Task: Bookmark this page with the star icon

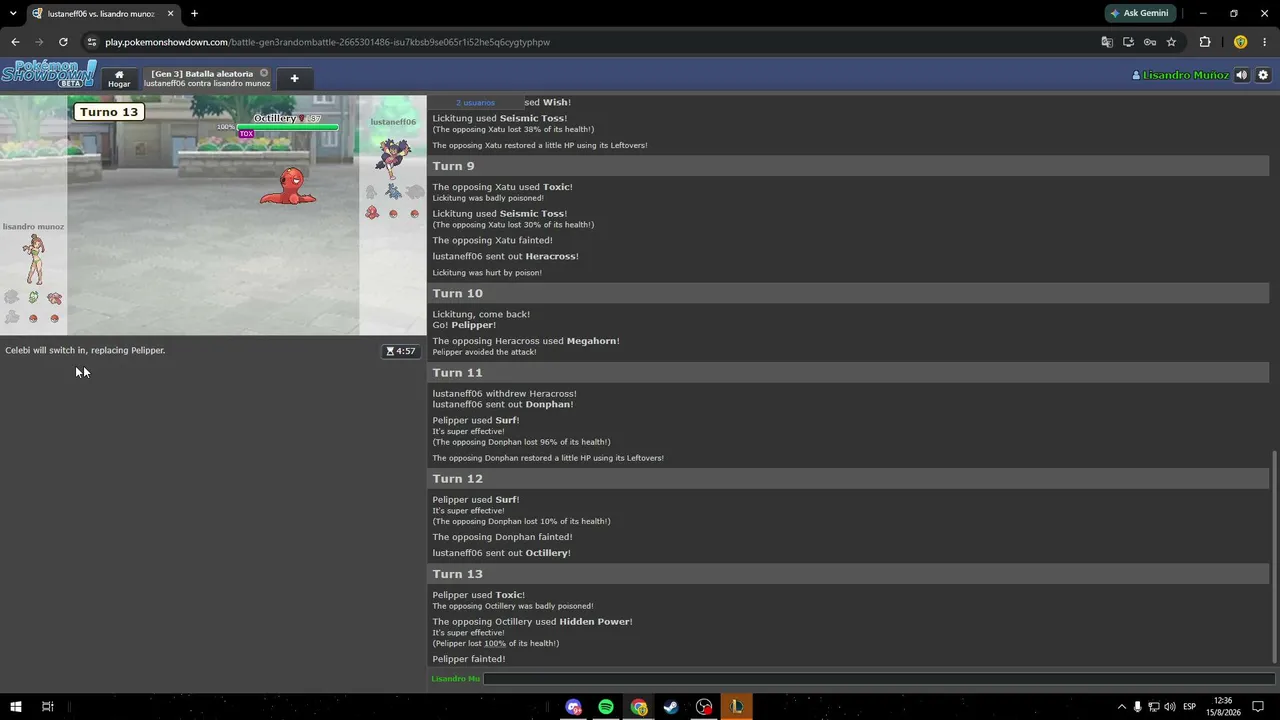Action: [x=1171, y=42]
